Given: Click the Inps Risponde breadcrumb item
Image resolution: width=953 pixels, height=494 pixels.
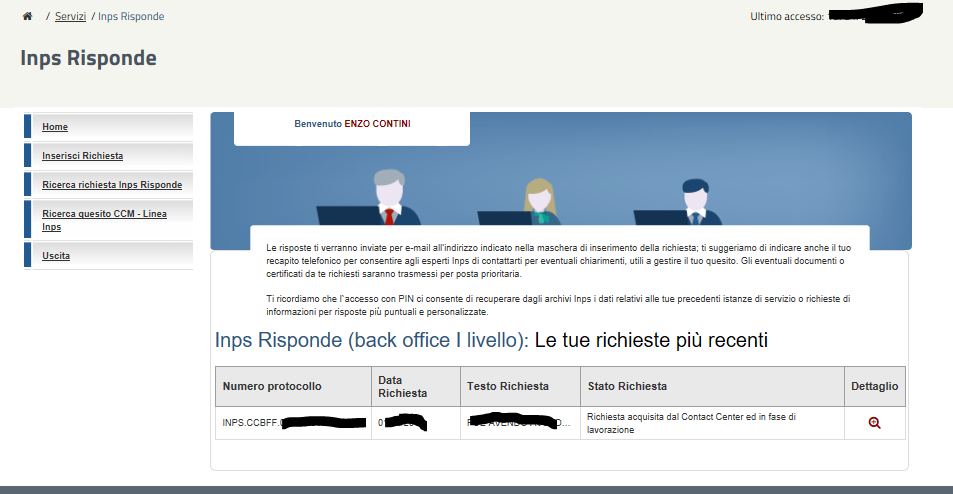Looking at the screenshot, I should click(131, 17).
